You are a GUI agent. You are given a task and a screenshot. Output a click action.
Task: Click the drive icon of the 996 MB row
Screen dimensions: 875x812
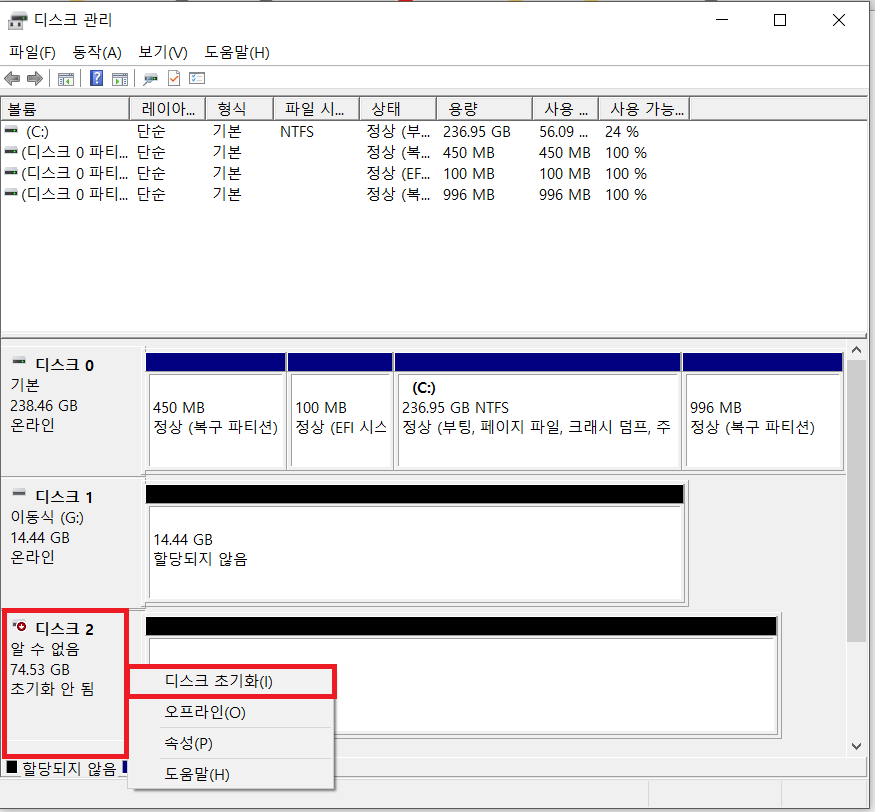(11, 193)
